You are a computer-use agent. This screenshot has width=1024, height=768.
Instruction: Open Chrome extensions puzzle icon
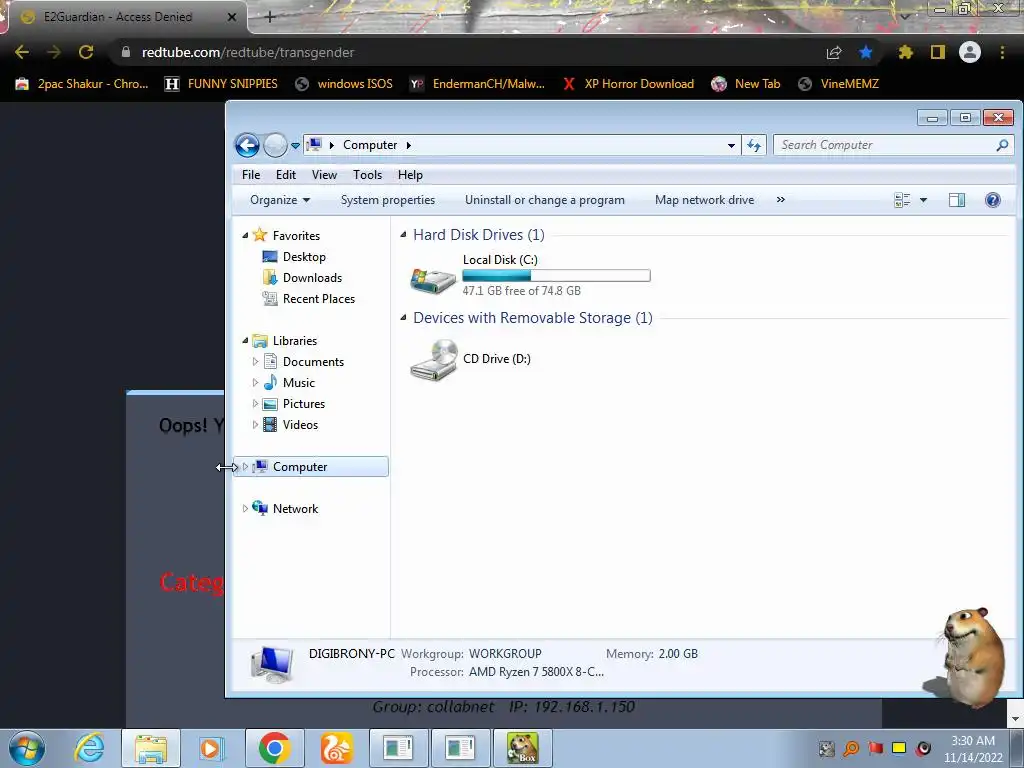point(905,52)
